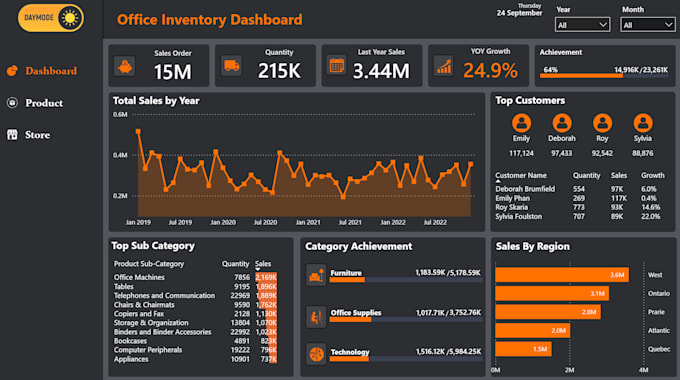The width and height of the screenshot is (680, 380).
Task: Click the Jan 2021 axis label
Action: click(308, 222)
